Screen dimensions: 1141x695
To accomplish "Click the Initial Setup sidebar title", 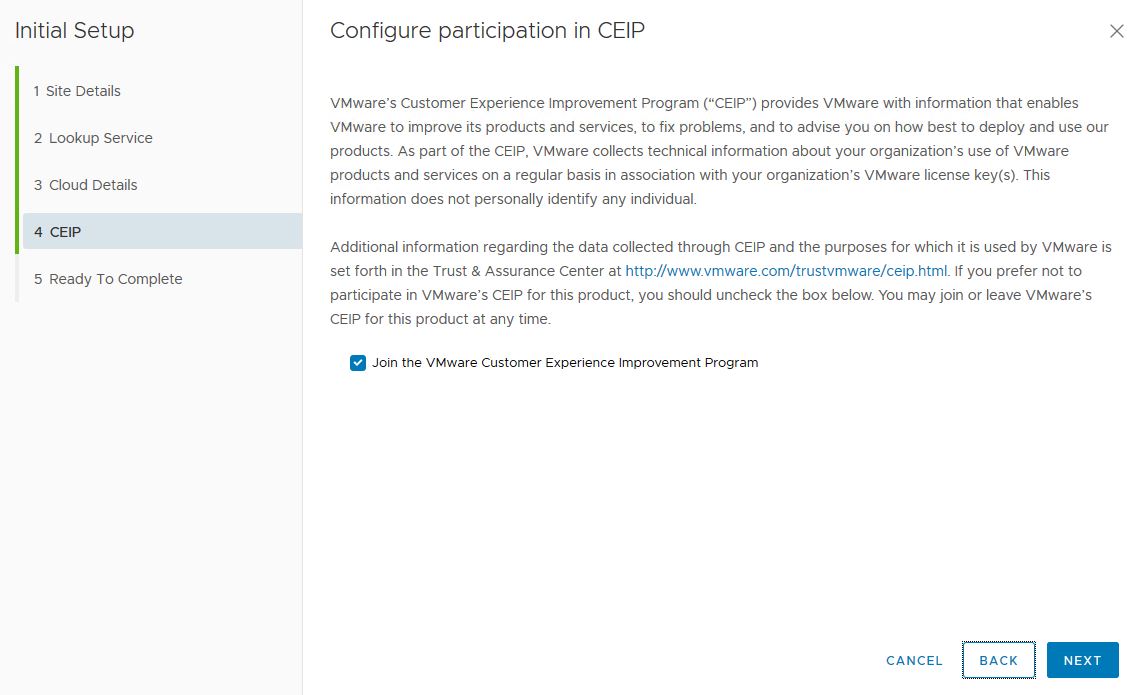I will point(74,31).
